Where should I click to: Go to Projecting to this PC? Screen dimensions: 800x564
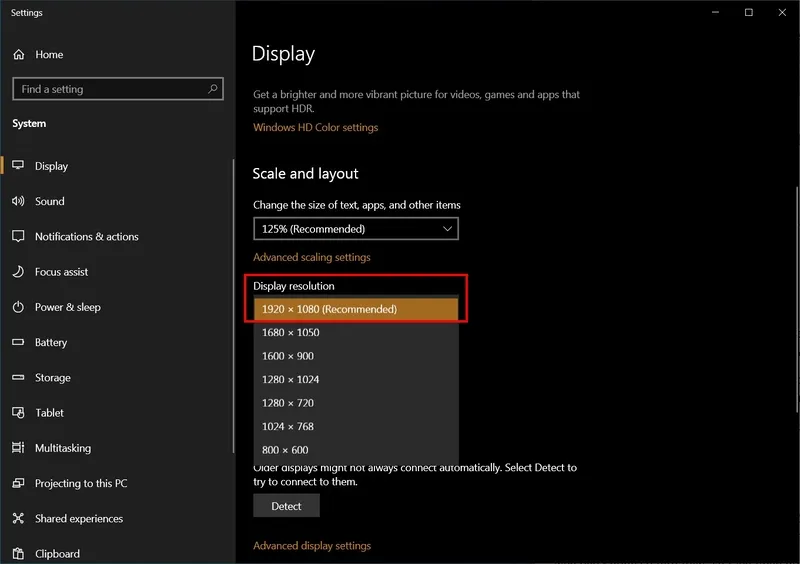(x=80, y=484)
